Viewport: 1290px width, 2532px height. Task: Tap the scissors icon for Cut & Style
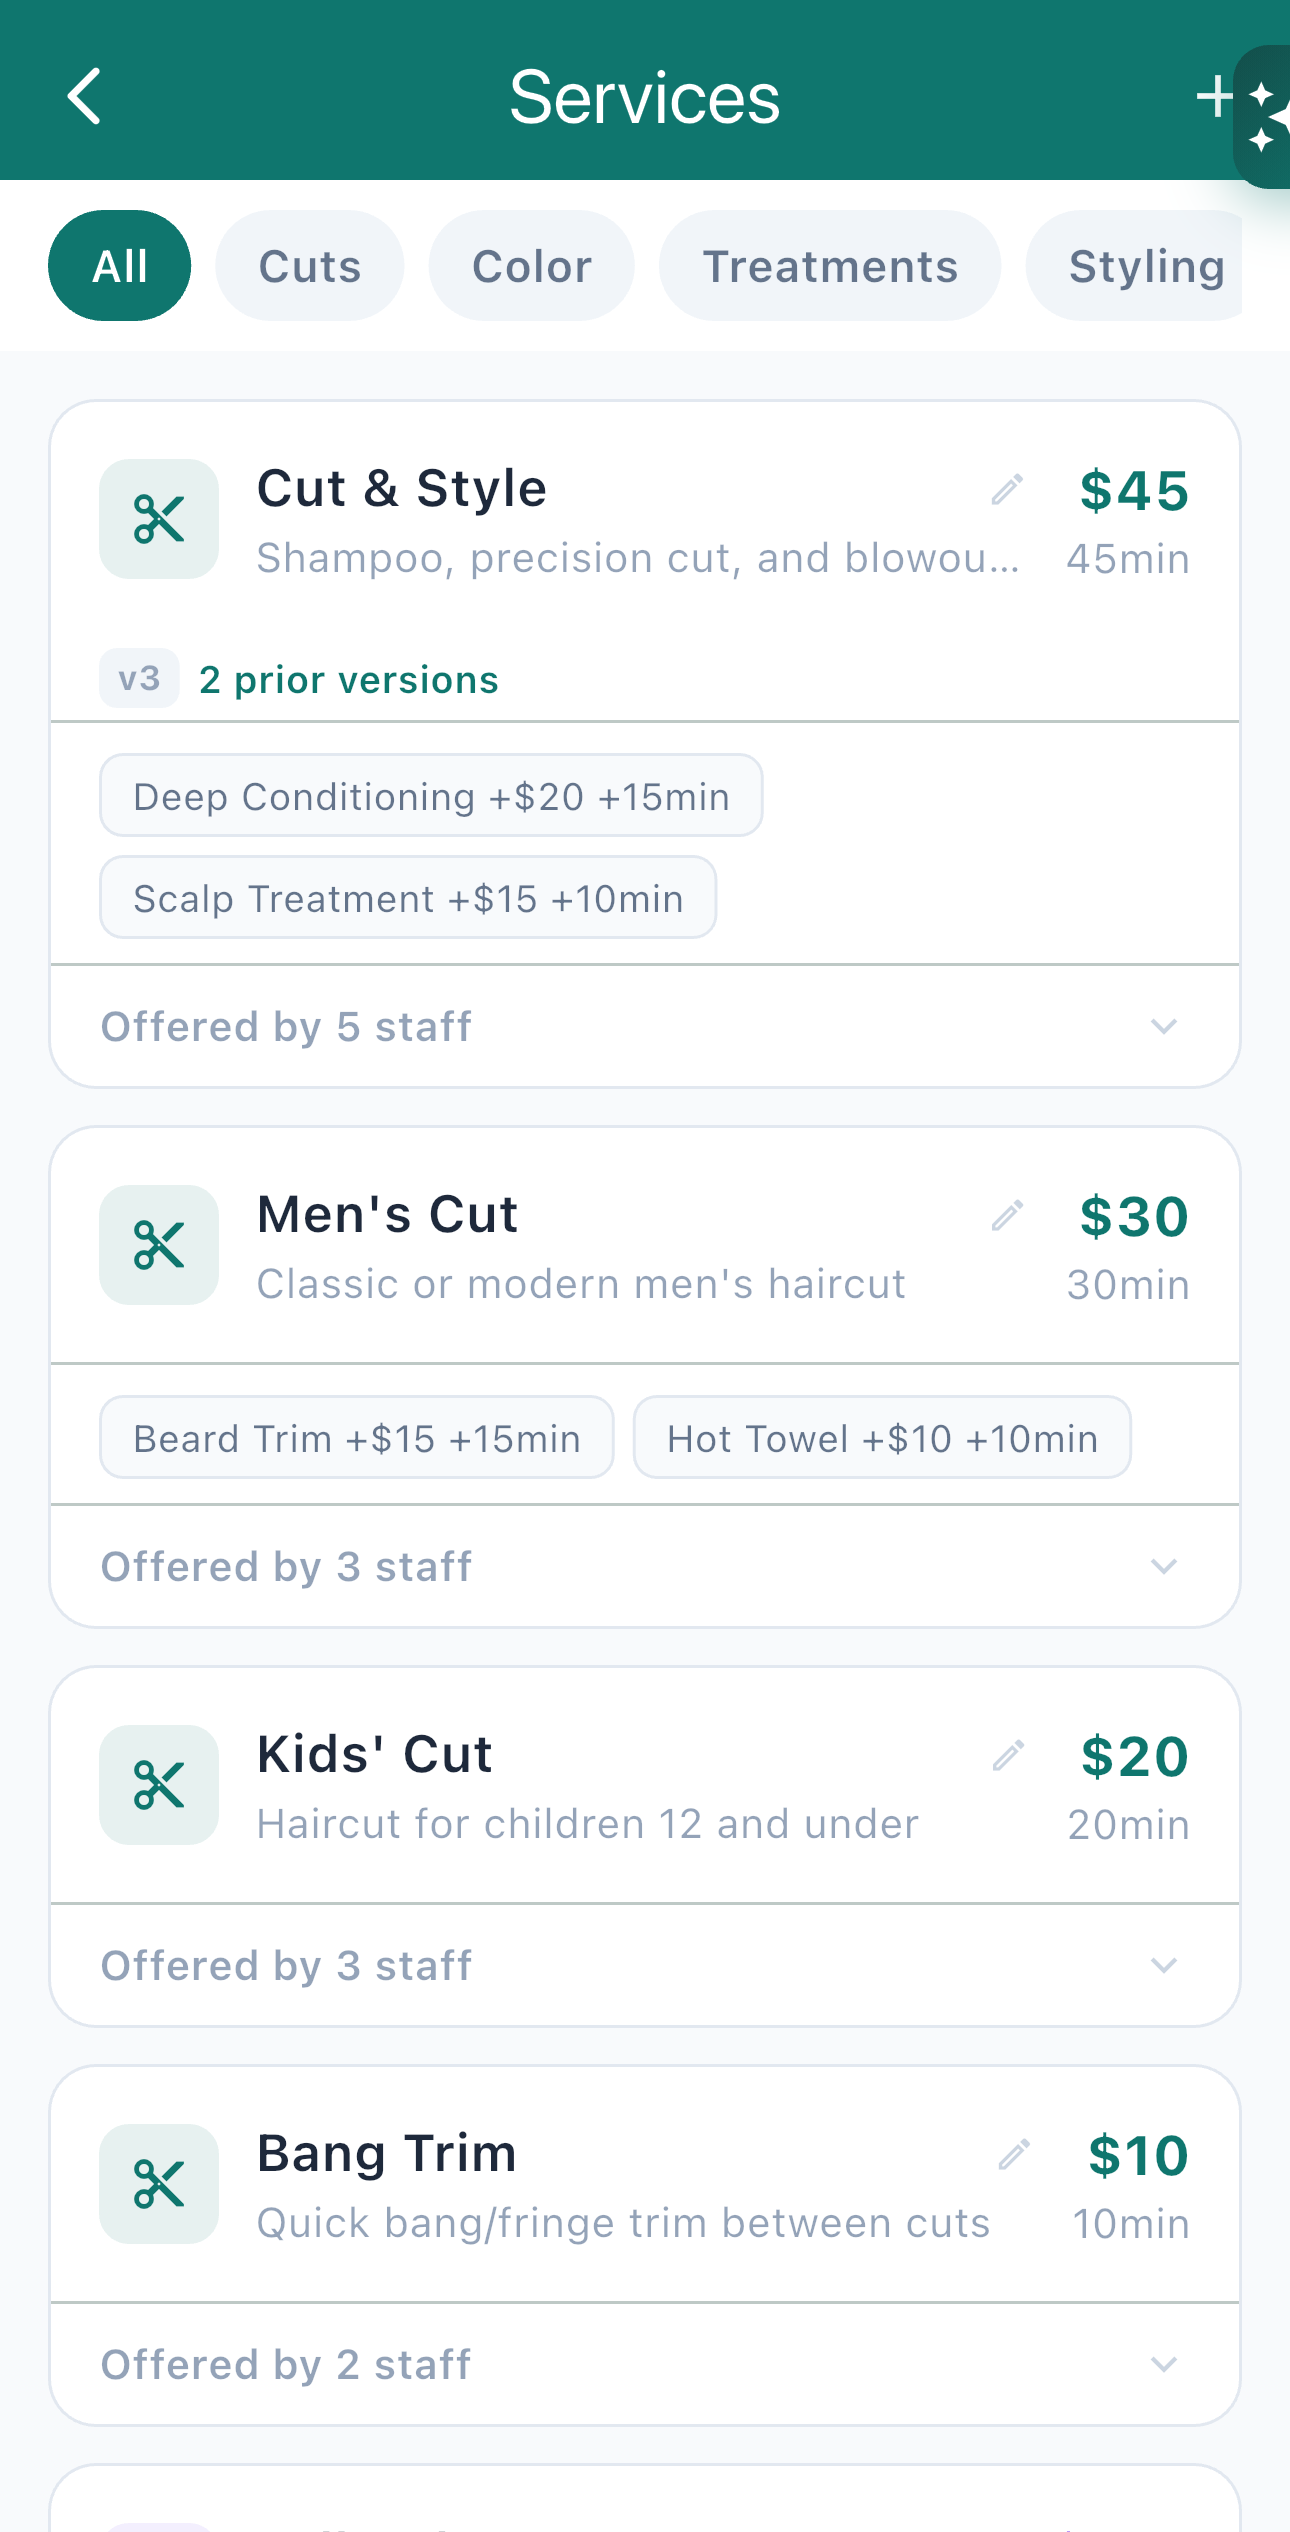[159, 519]
